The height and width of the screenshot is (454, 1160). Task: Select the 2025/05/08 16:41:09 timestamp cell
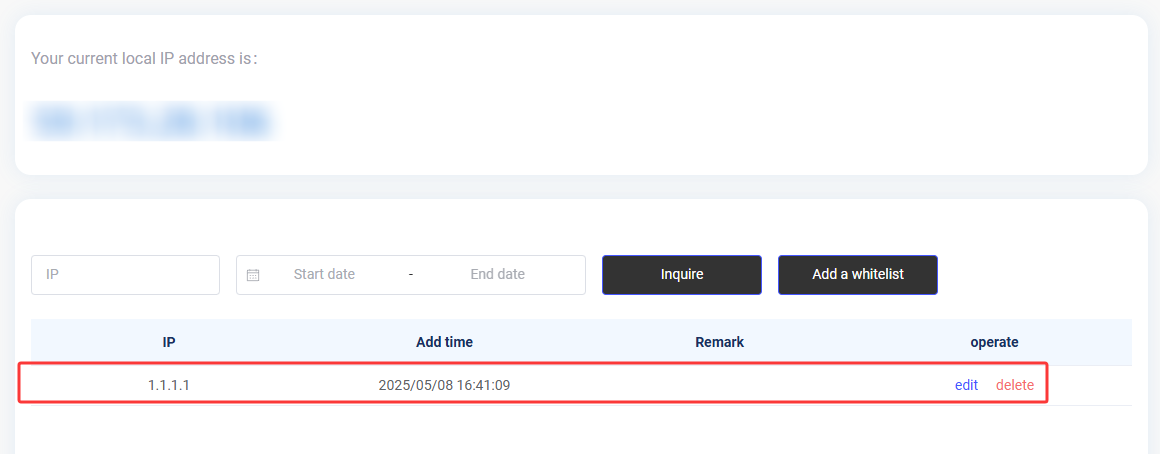coord(444,385)
